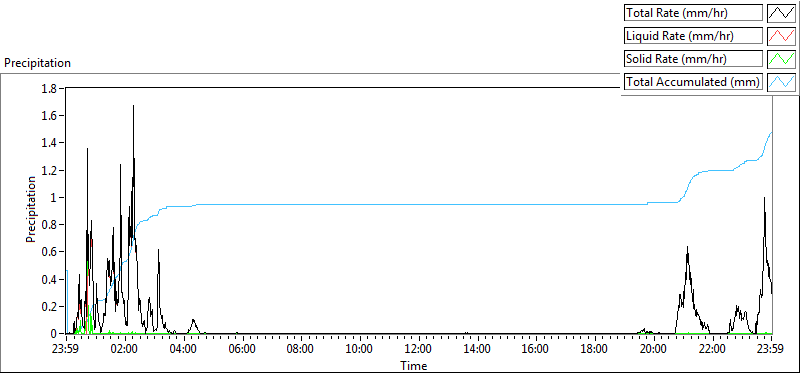Click the 02:00 time axis label
800x373 pixels.
125,350
